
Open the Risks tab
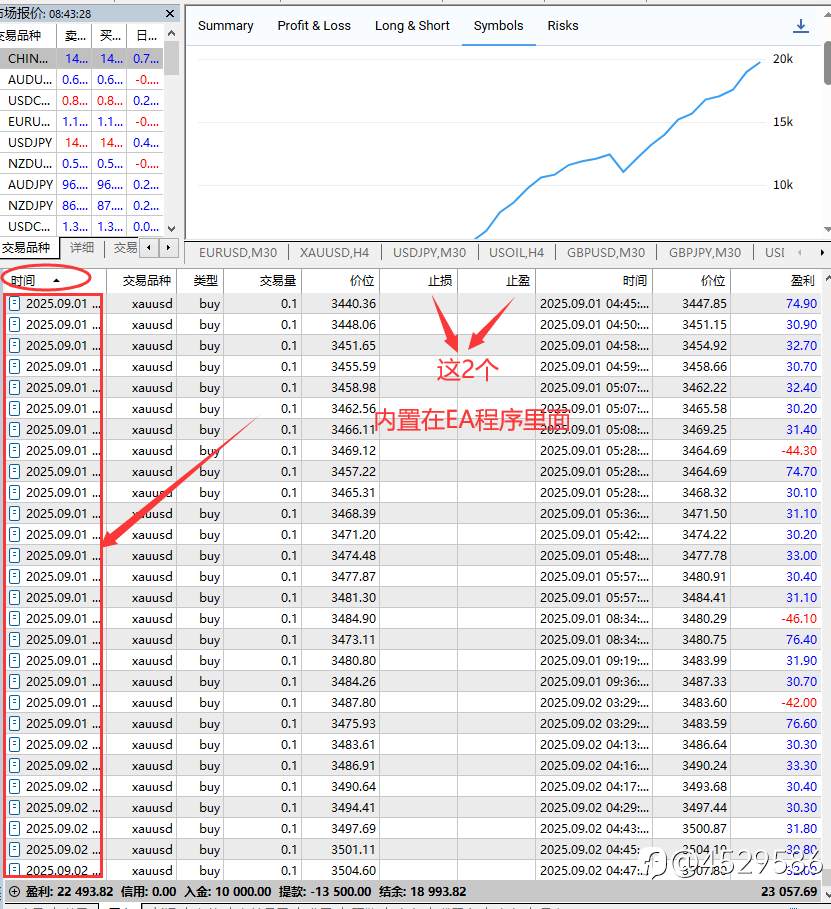click(x=563, y=26)
